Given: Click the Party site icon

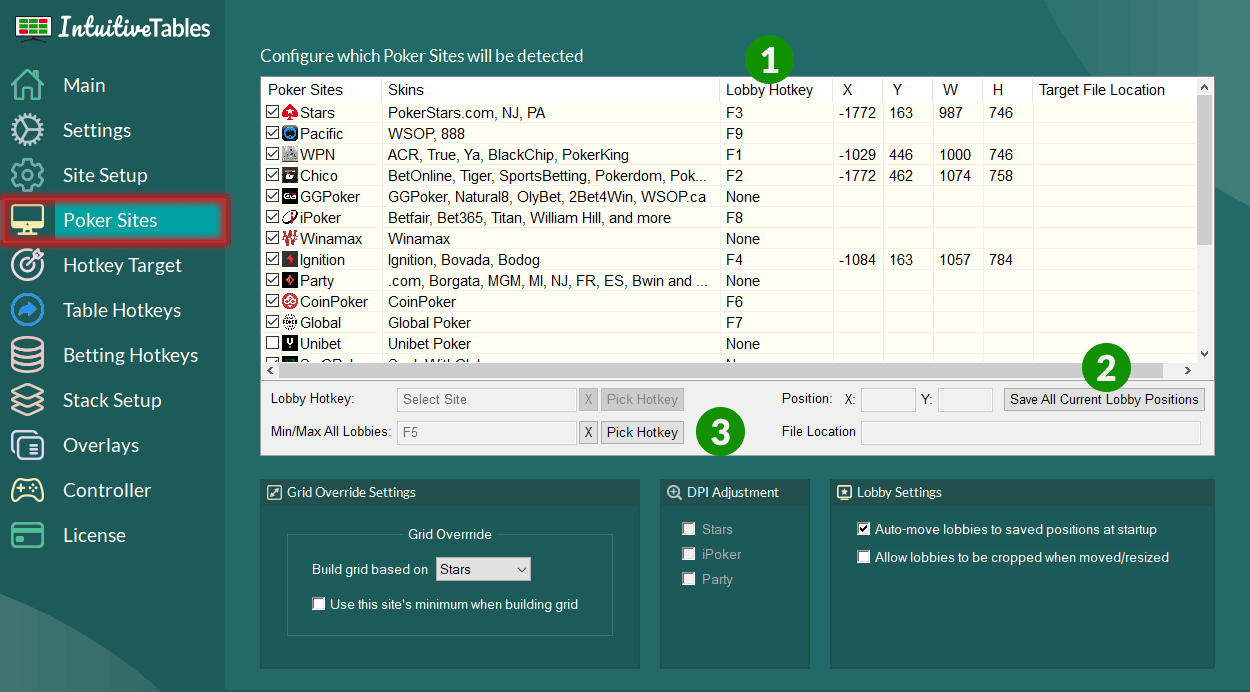Looking at the screenshot, I should [x=290, y=281].
